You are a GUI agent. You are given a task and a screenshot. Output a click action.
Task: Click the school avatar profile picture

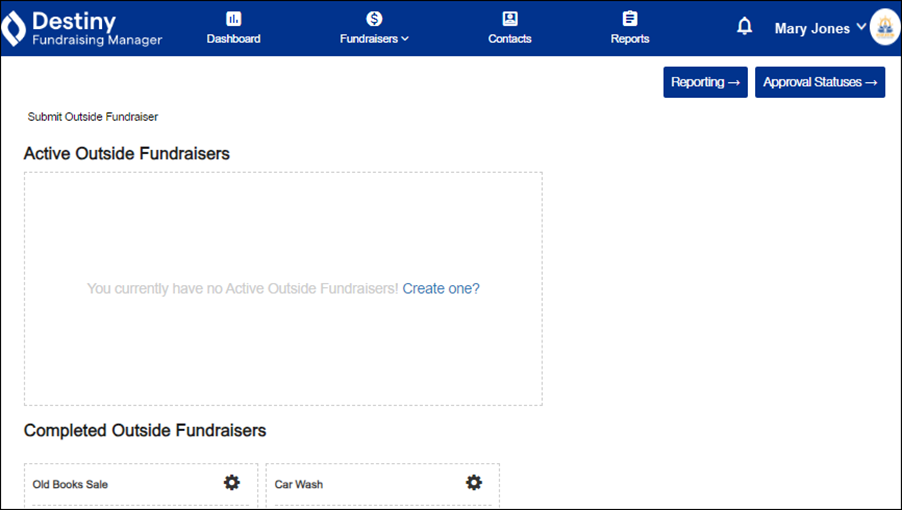point(885,28)
